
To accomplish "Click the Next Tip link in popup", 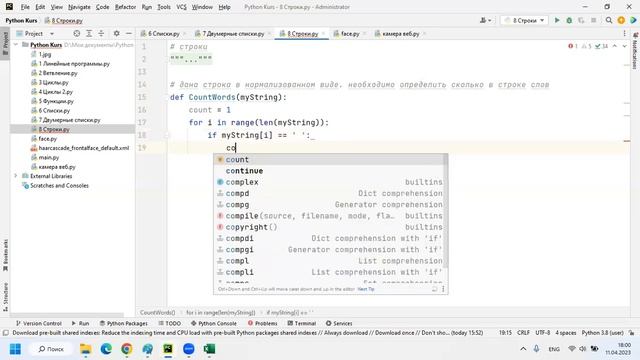I will 366,289.
